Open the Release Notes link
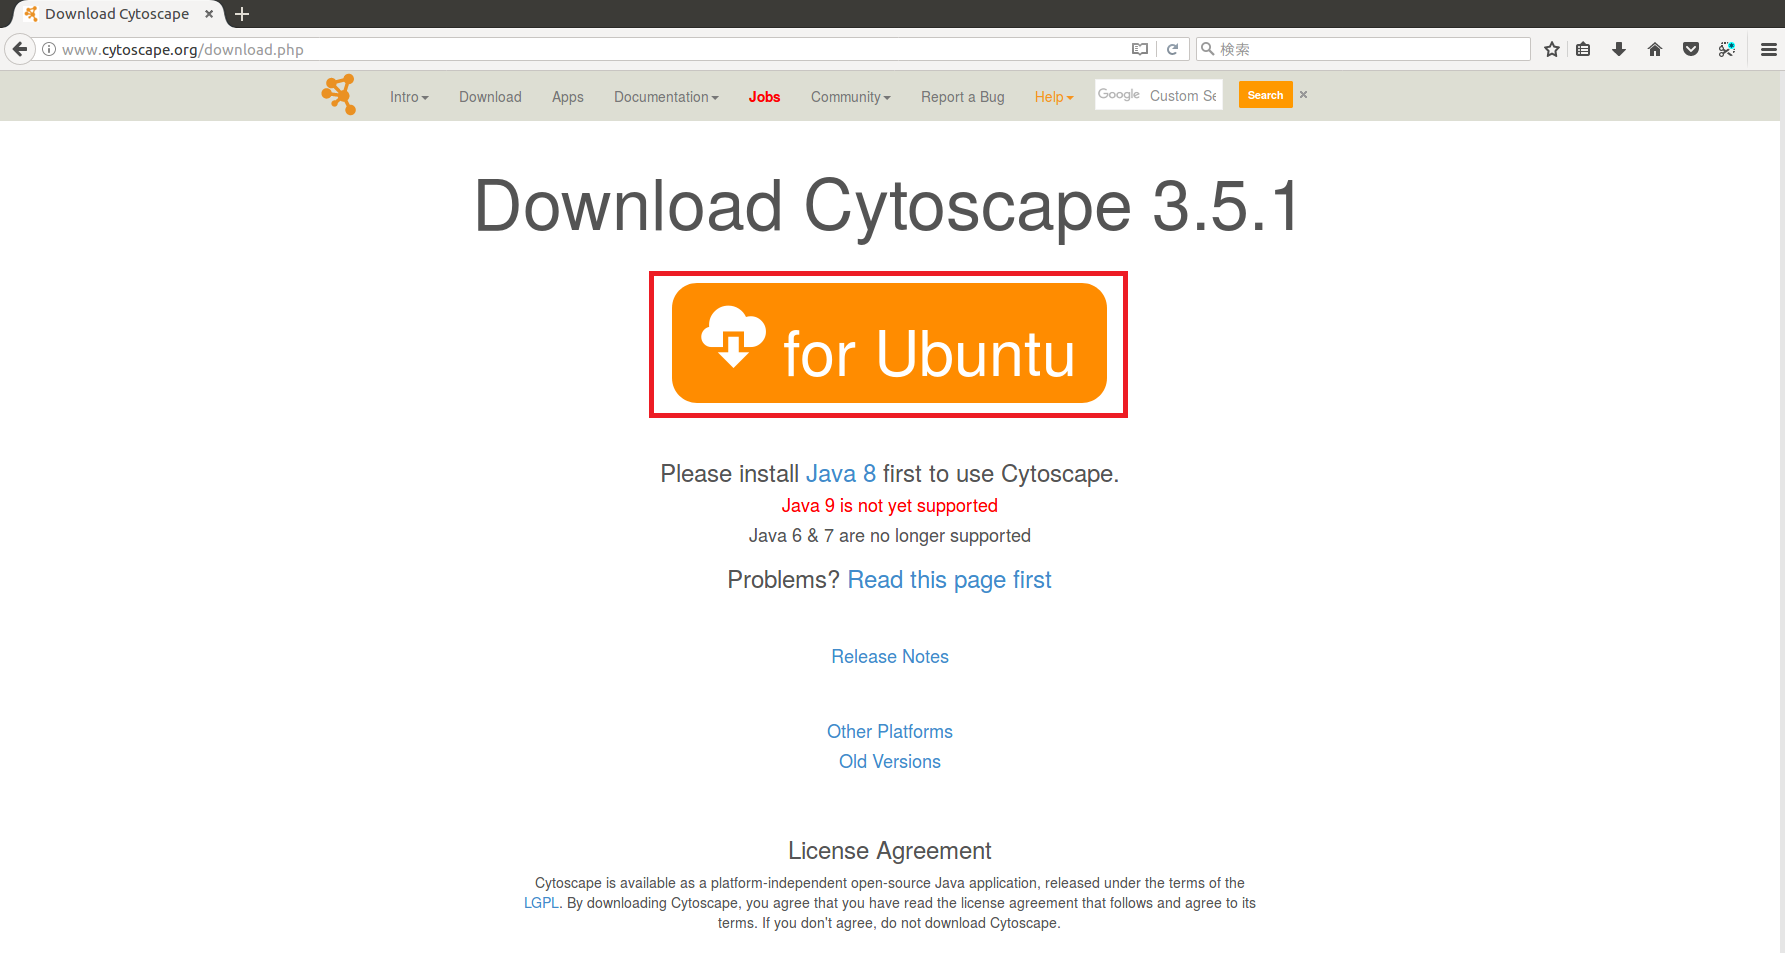The width and height of the screenshot is (1785, 953). click(x=890, y=657)
